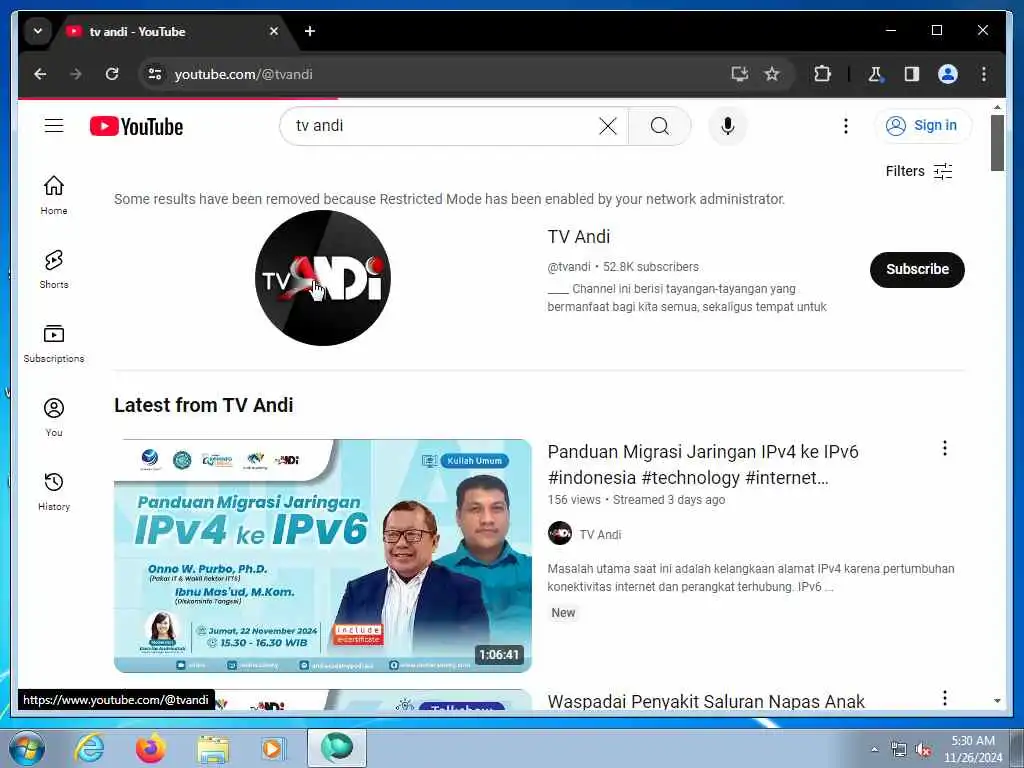Viewport: 1024px width, 768px height.
Task: Open 'Waspadai Penyakit Saluran Napas Anak' video title
Action: [706, 701]
